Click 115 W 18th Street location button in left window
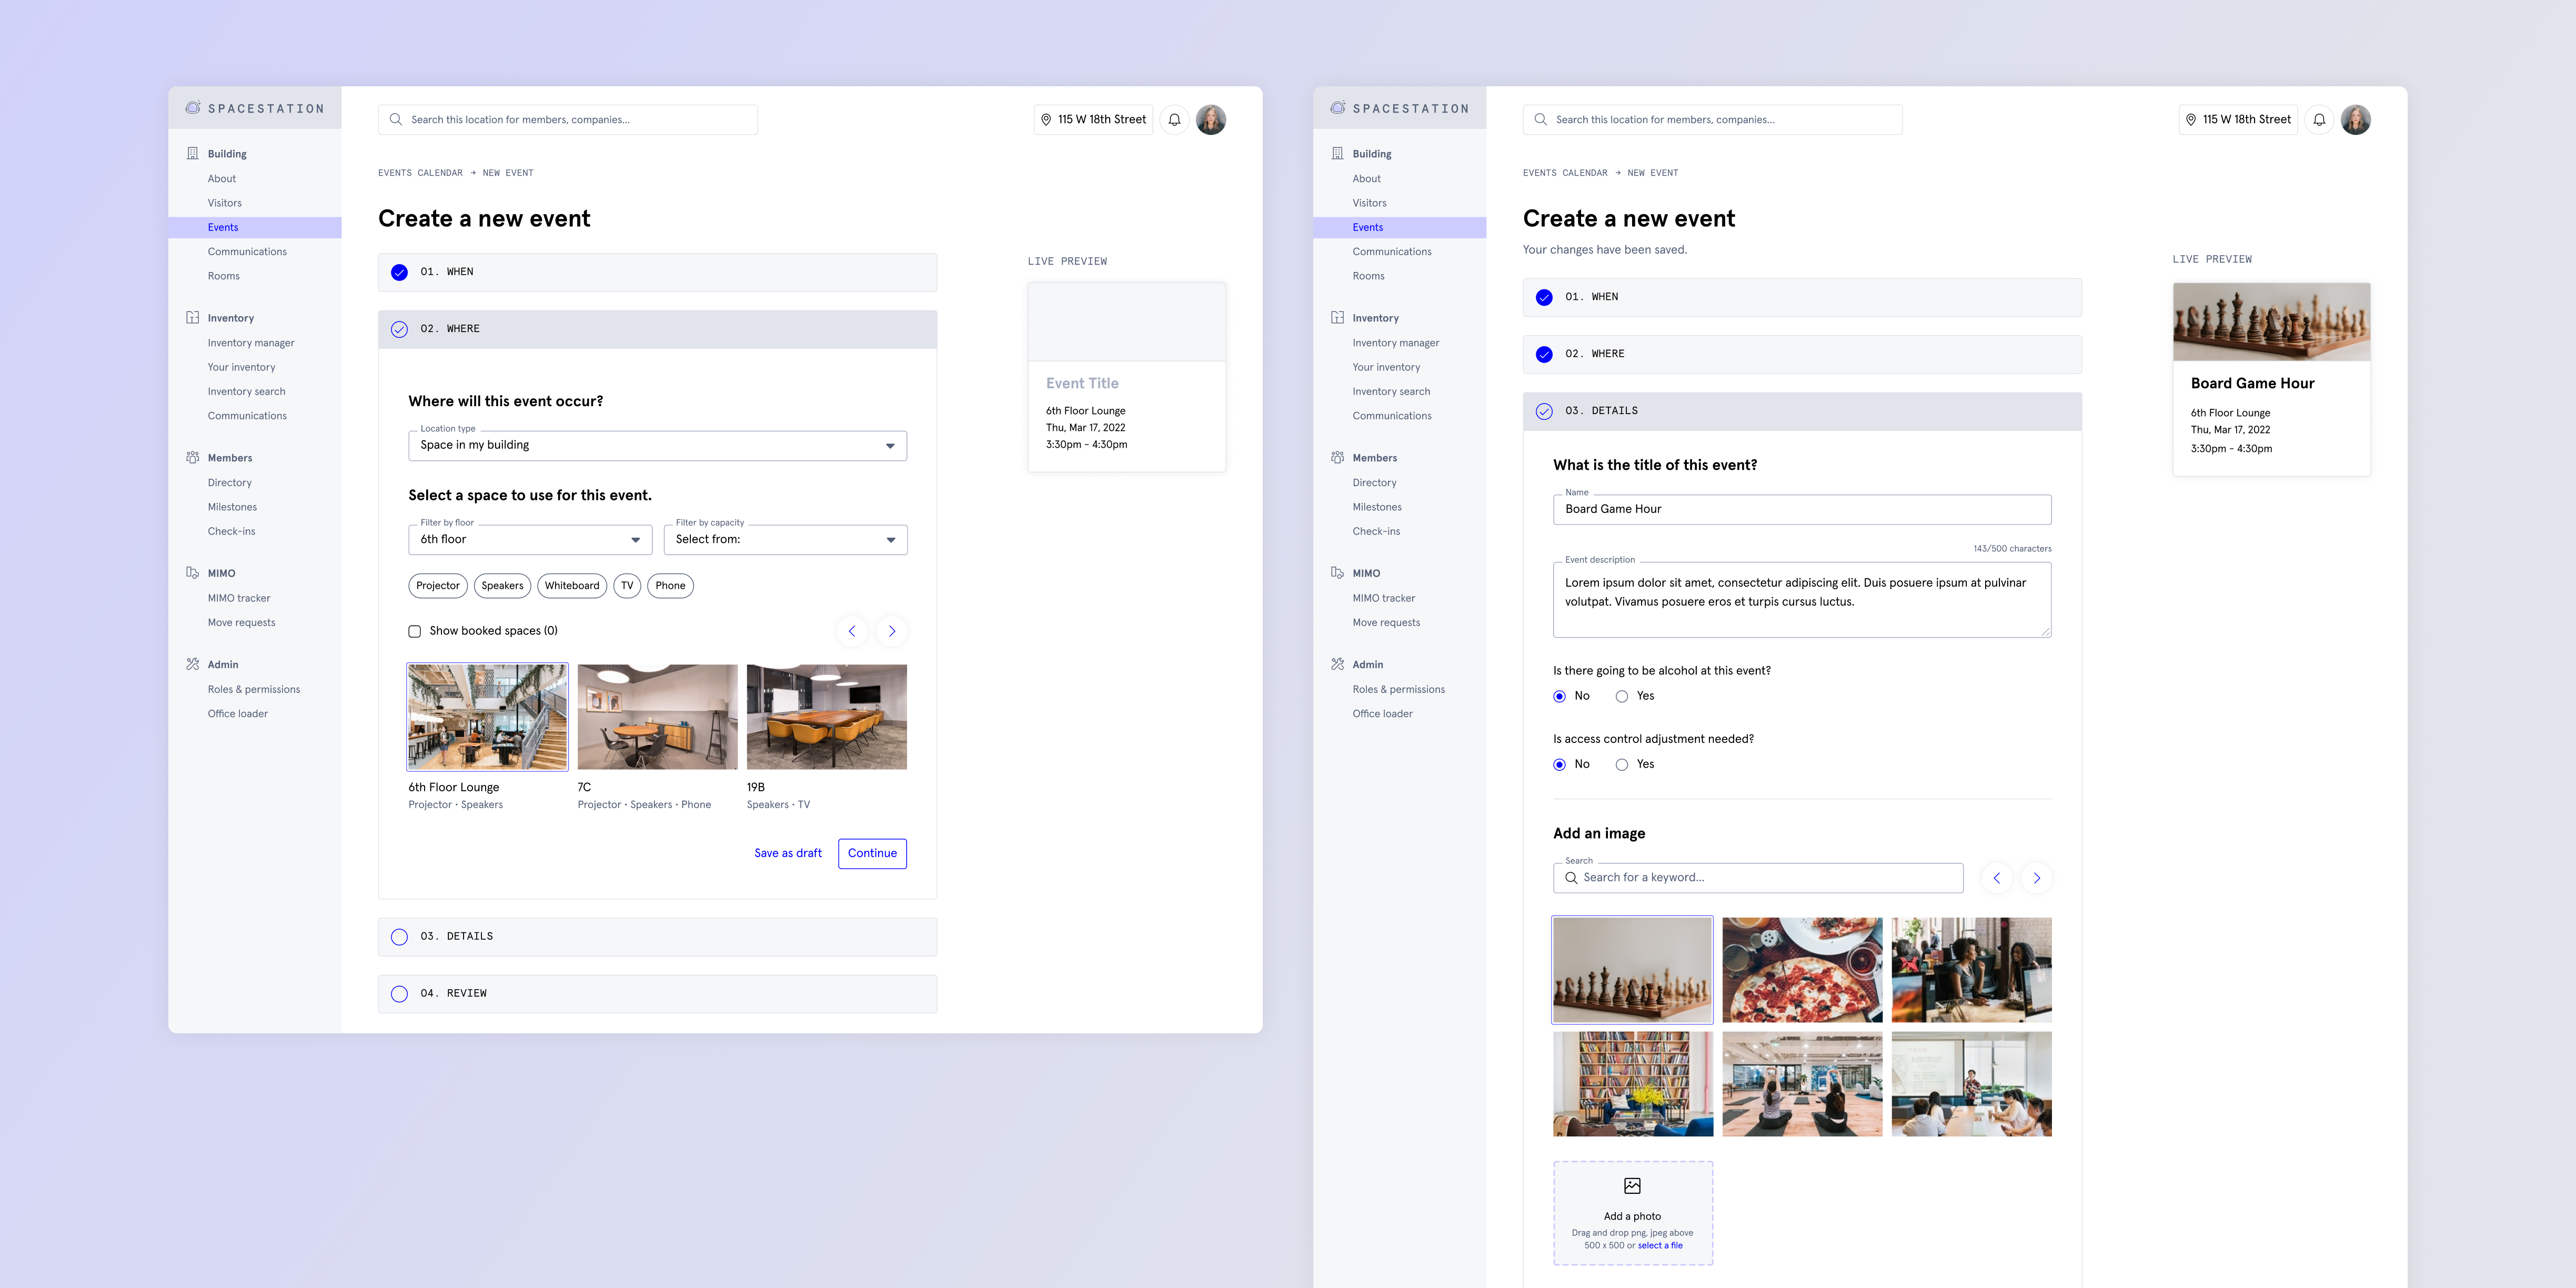Viewport: 2576px width, 1288px height. click(x=1093, y=120)
